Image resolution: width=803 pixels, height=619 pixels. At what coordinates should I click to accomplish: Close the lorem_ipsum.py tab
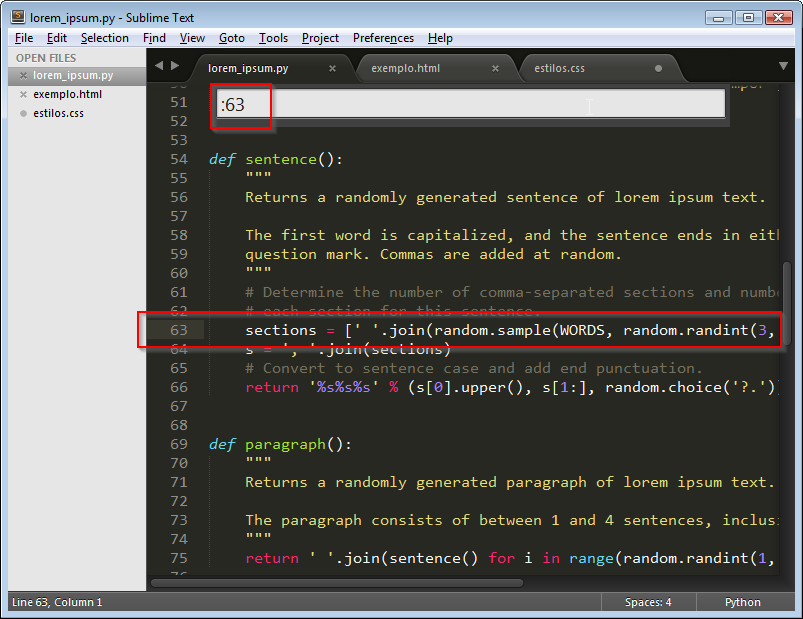(x=333, y=69)
